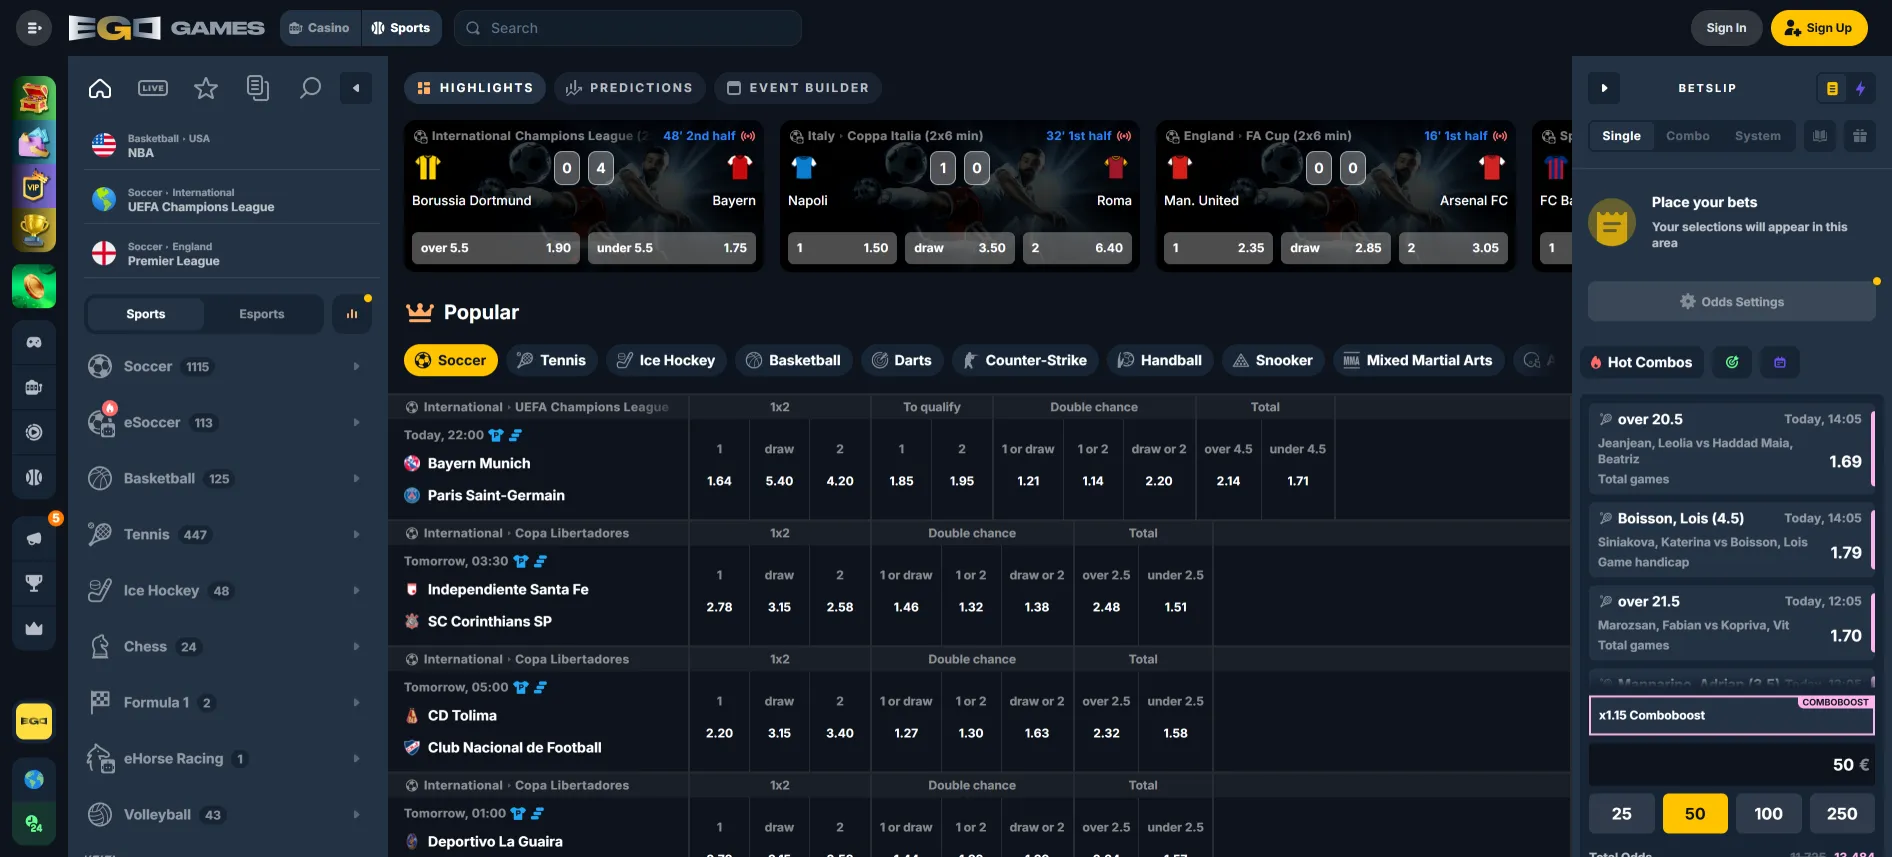Viewport: 1892px width, 857px height.
Task: Open the LIVE events icon
Action: (153, 88)
